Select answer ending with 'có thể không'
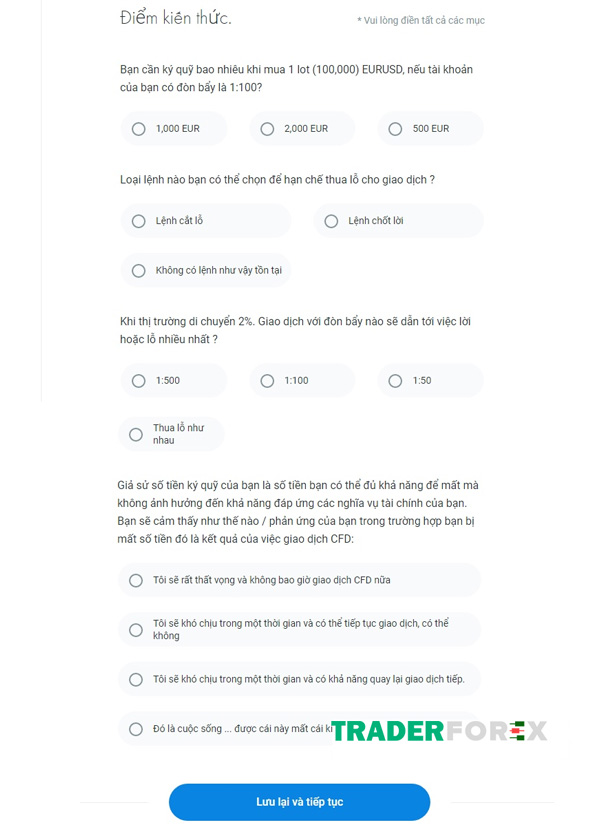 point(299,629)
